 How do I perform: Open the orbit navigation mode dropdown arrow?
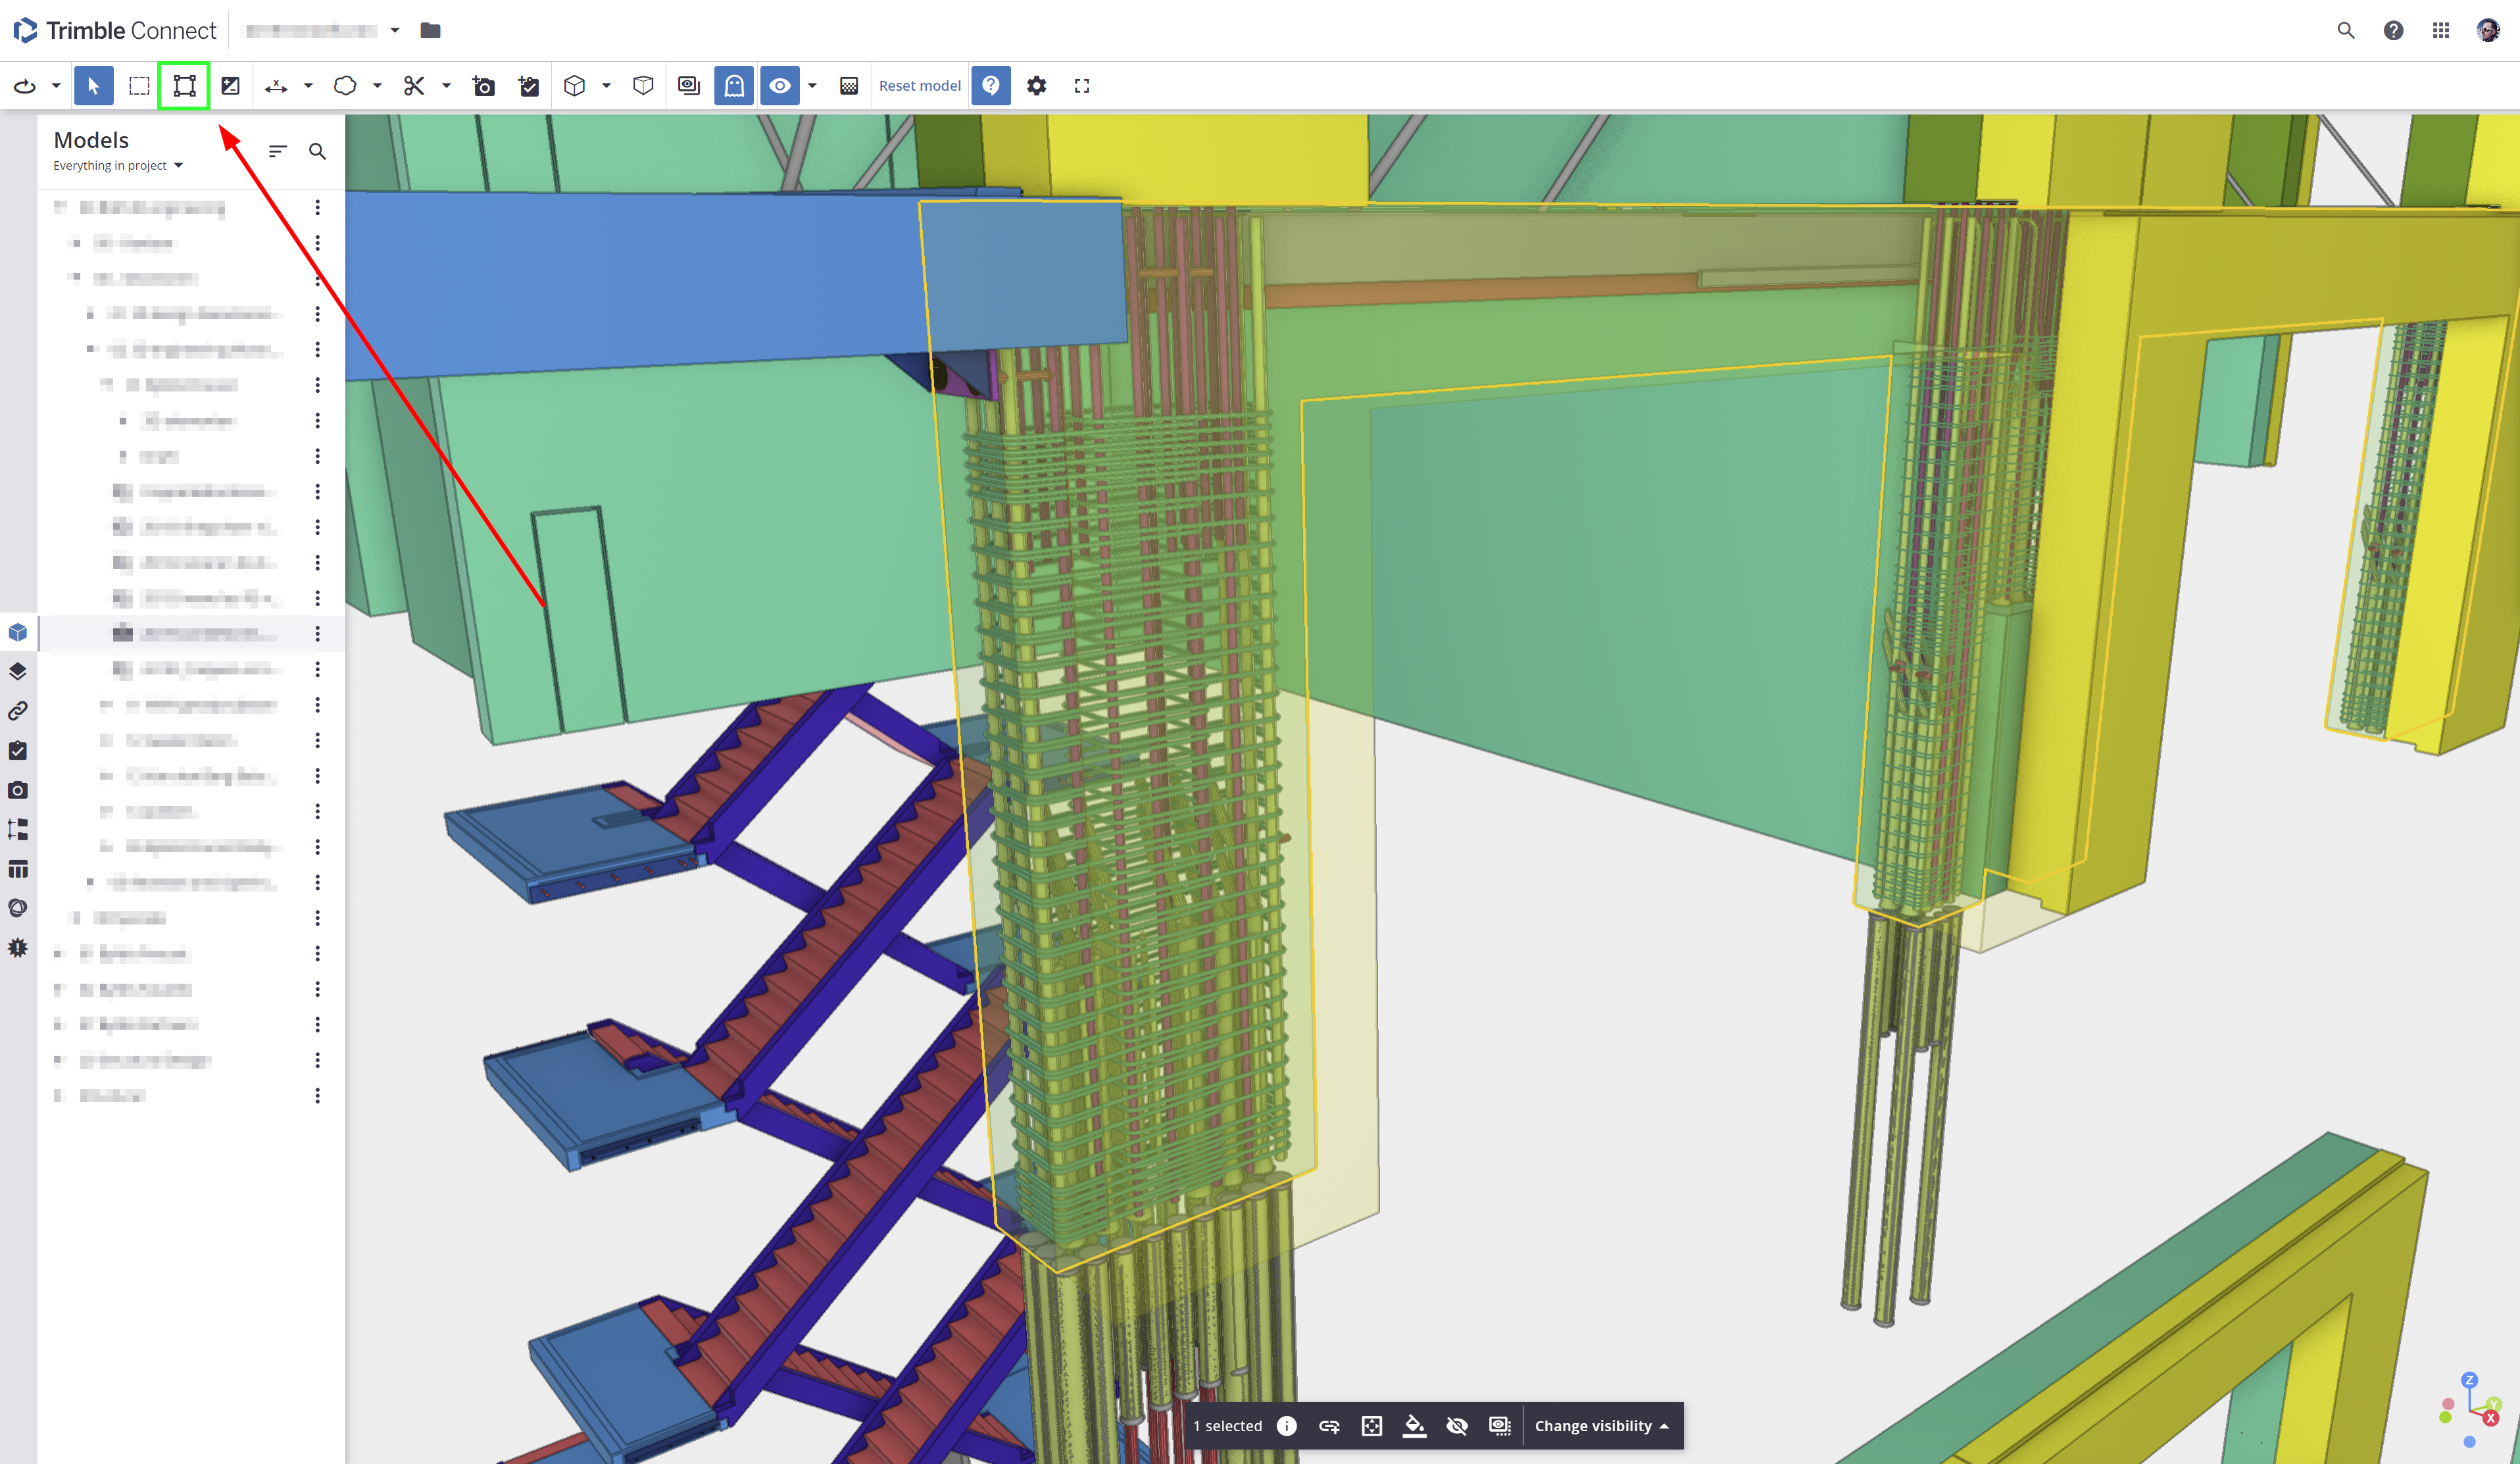click(x=56, y=86)
